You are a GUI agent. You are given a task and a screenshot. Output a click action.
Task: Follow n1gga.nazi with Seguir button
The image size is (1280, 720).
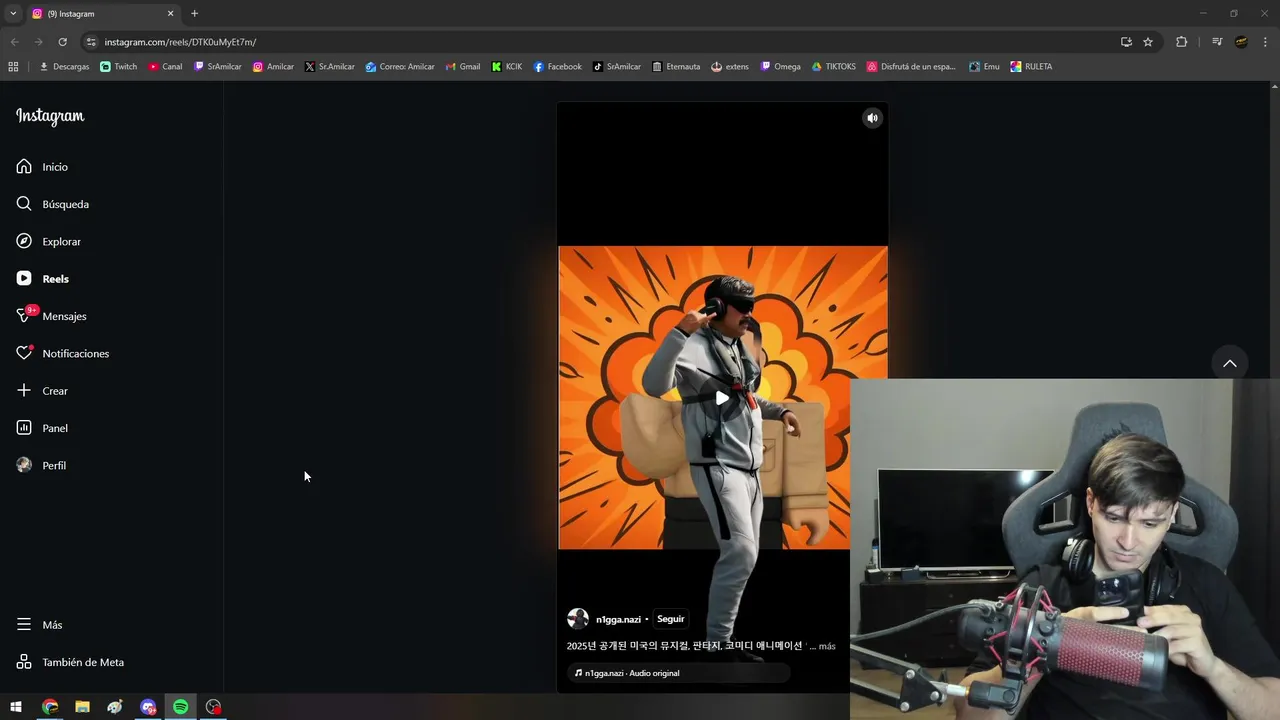[x=670, y=619]
